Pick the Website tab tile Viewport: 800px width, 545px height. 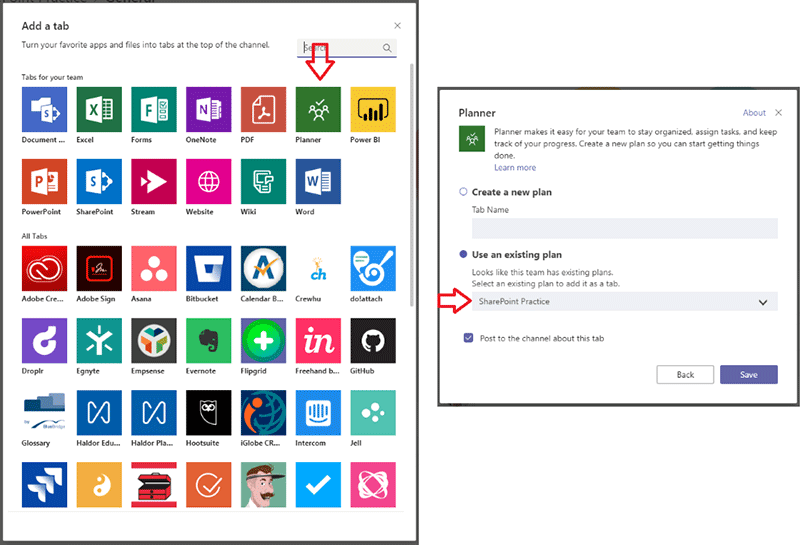coord(209,181)
